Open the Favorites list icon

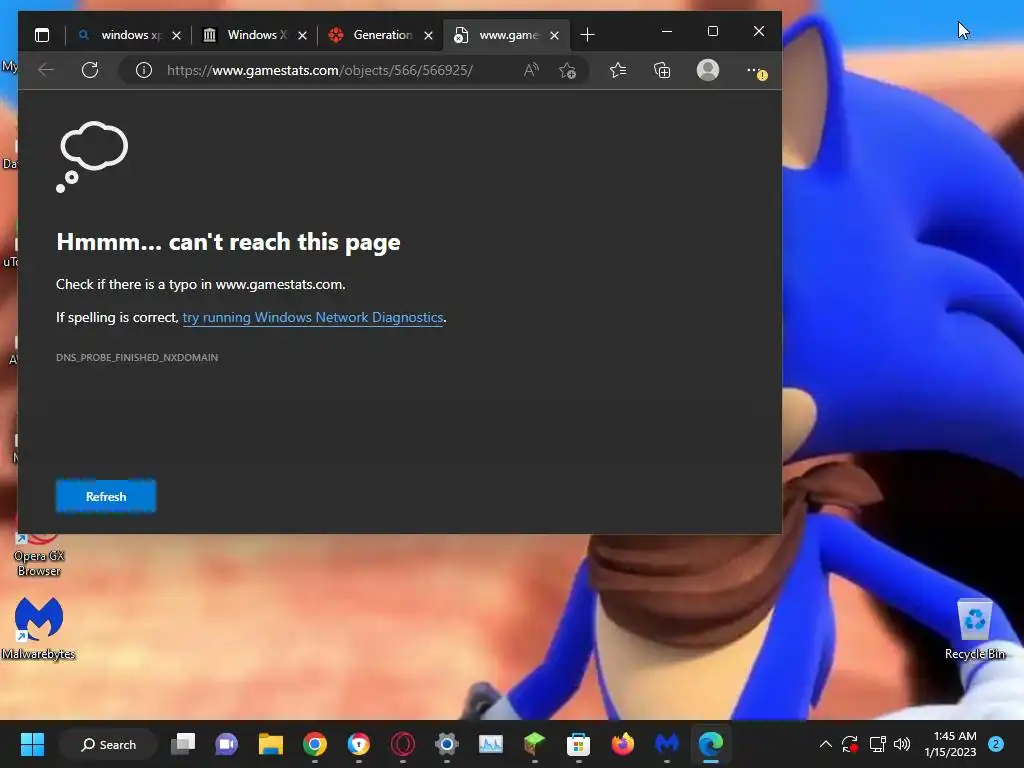[x=618, y=70]
